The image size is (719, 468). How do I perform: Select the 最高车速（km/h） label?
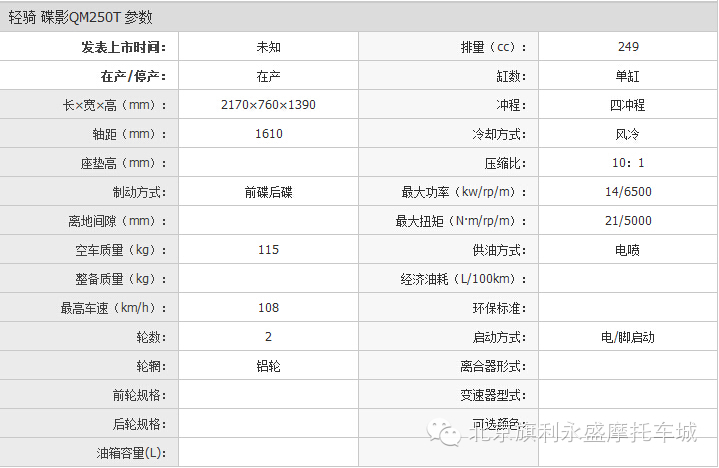pos(114,308)
